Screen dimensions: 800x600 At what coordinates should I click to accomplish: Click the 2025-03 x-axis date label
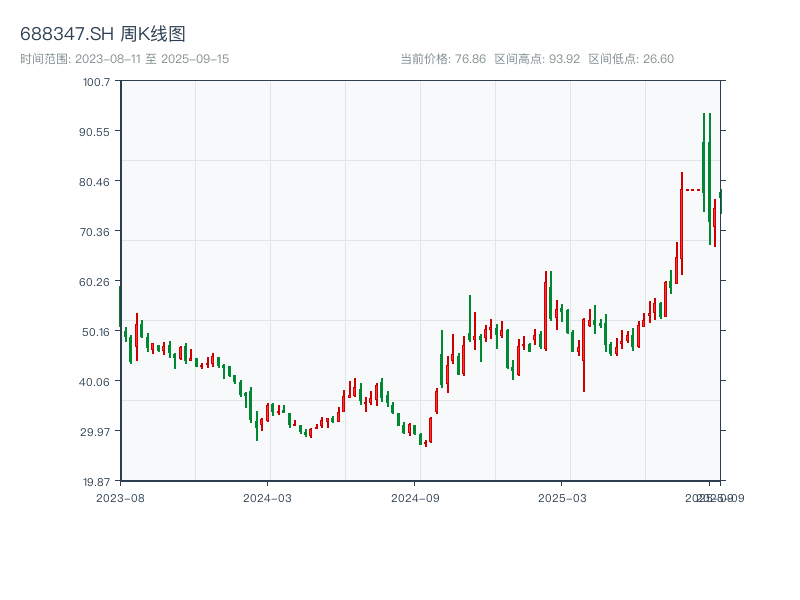(x=562, y=497)
